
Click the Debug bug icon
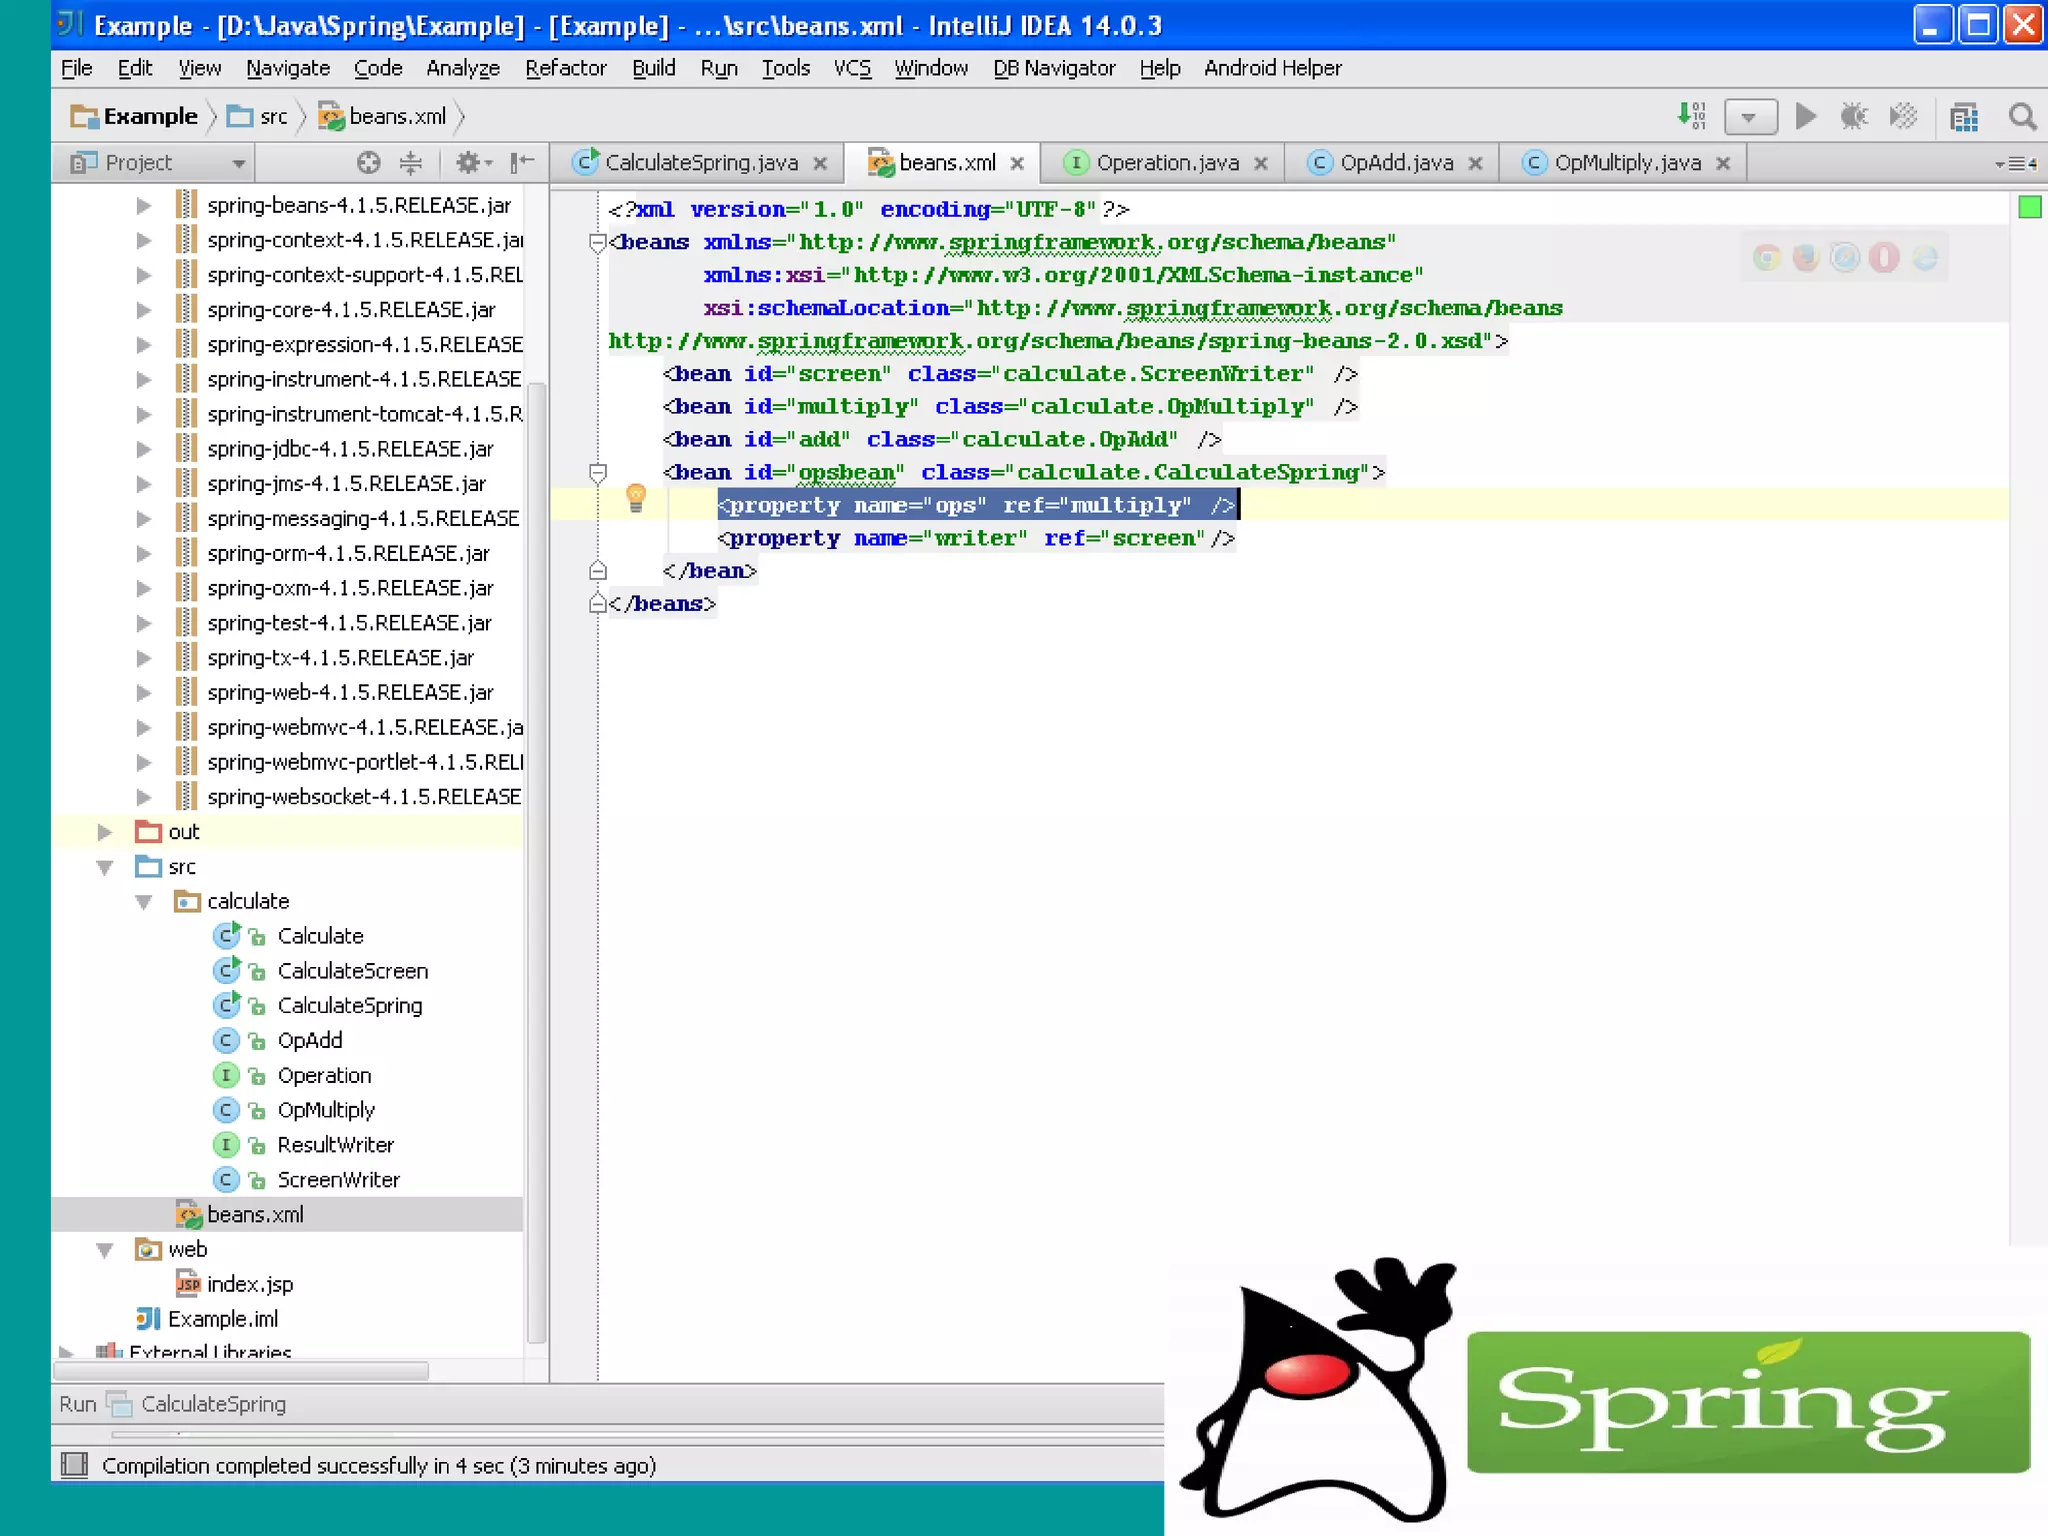[1853, 117]
